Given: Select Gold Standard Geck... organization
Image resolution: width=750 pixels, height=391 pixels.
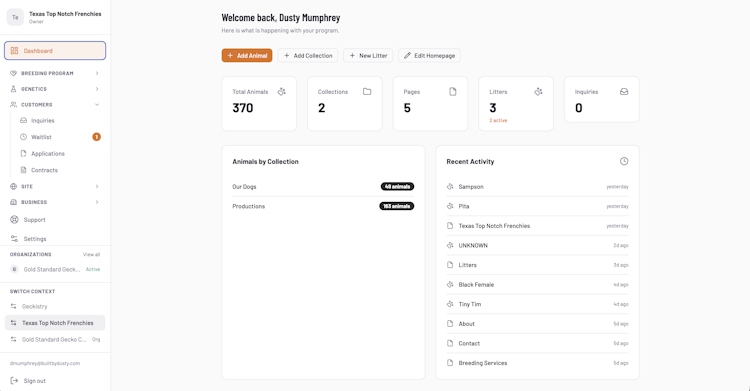Looking at the screenshot, I should [55, 269].
